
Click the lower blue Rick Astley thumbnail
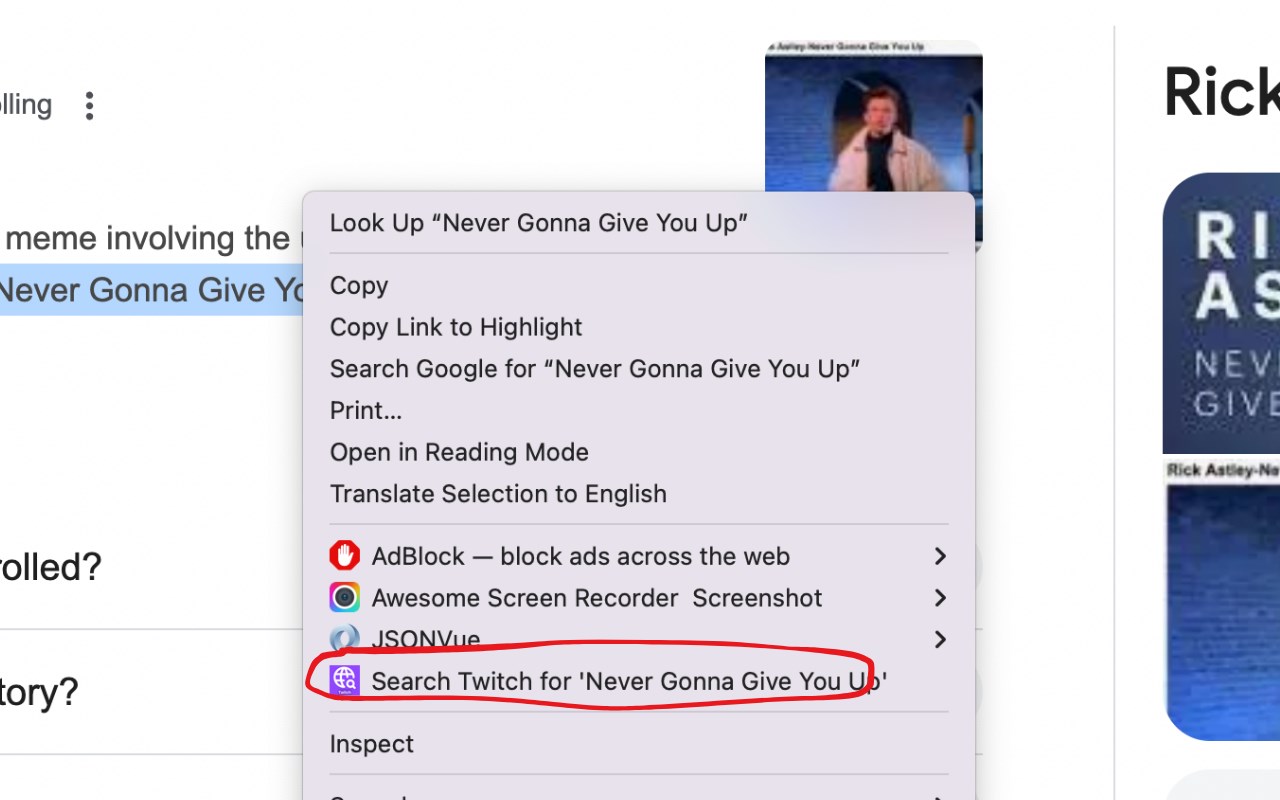(x=1222, y=600)
